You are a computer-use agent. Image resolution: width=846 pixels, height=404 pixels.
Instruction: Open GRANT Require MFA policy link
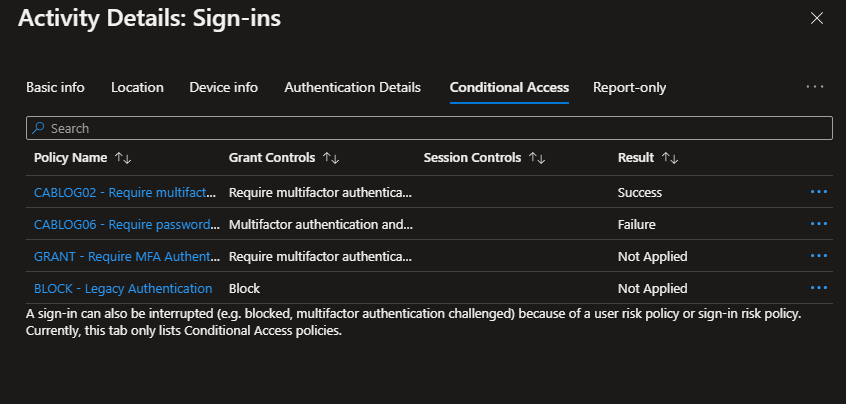126,256
